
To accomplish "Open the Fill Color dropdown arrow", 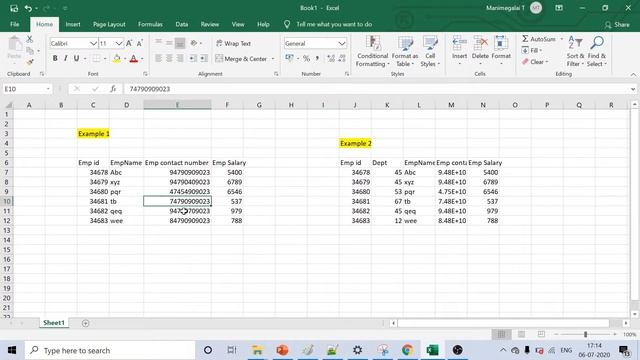I will (x=125, y=59).
